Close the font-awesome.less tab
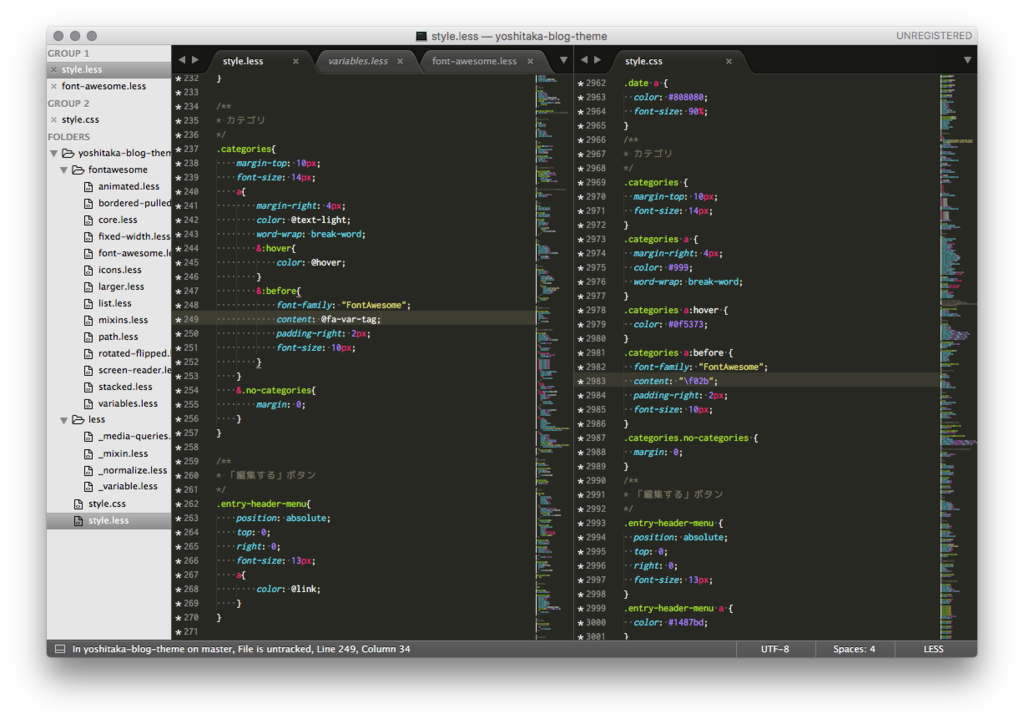Viewport: 1024px width, 724px height. (530, 61)
